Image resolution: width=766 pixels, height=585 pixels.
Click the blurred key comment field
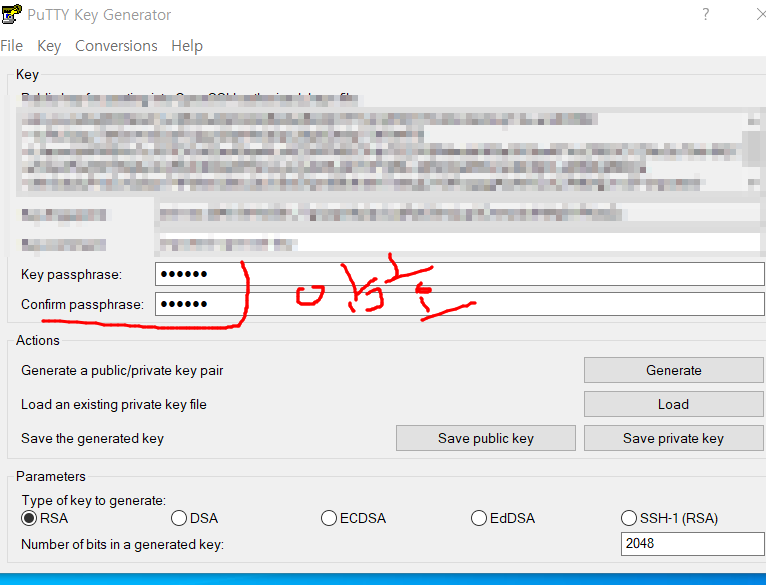(x=459, y=244)
